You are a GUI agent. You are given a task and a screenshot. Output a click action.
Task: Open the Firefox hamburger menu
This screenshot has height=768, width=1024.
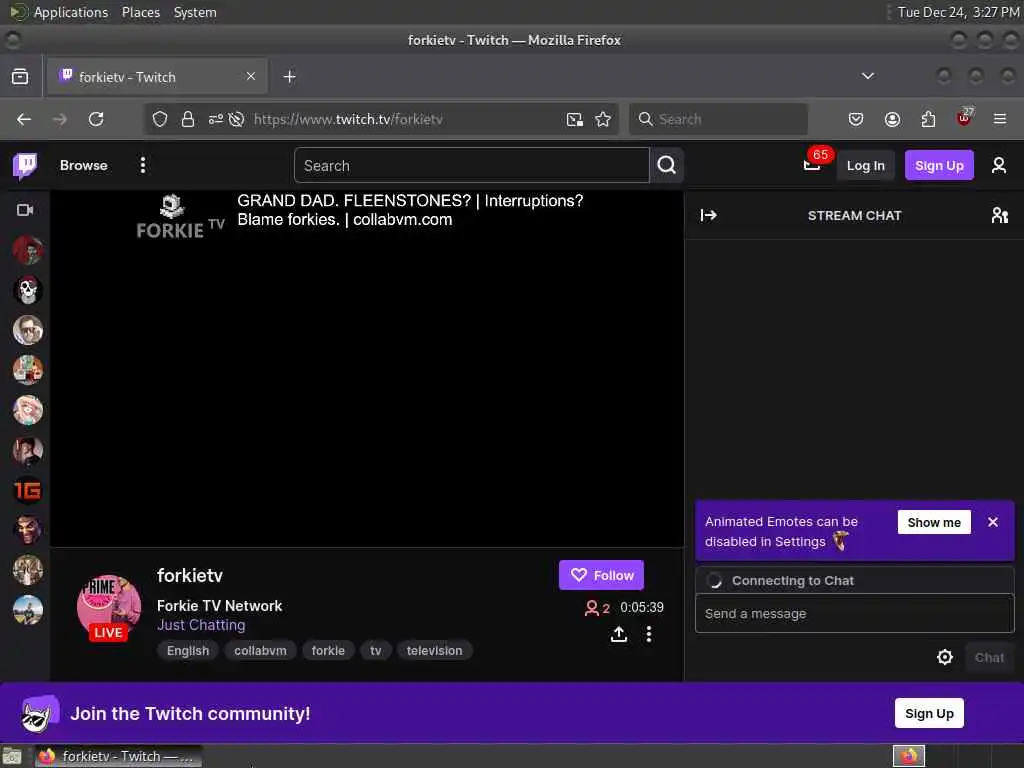999,119
